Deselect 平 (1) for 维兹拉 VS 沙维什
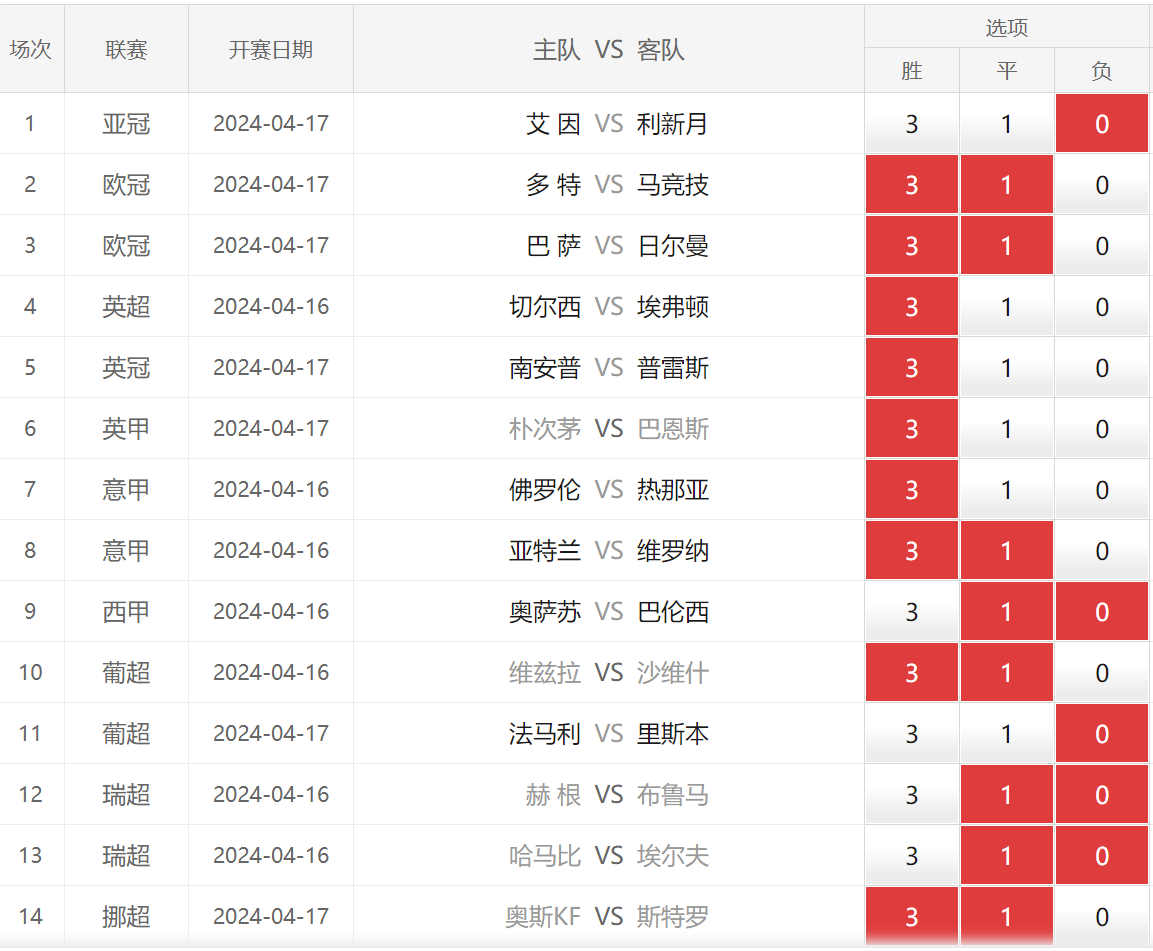 [1007, 673]
